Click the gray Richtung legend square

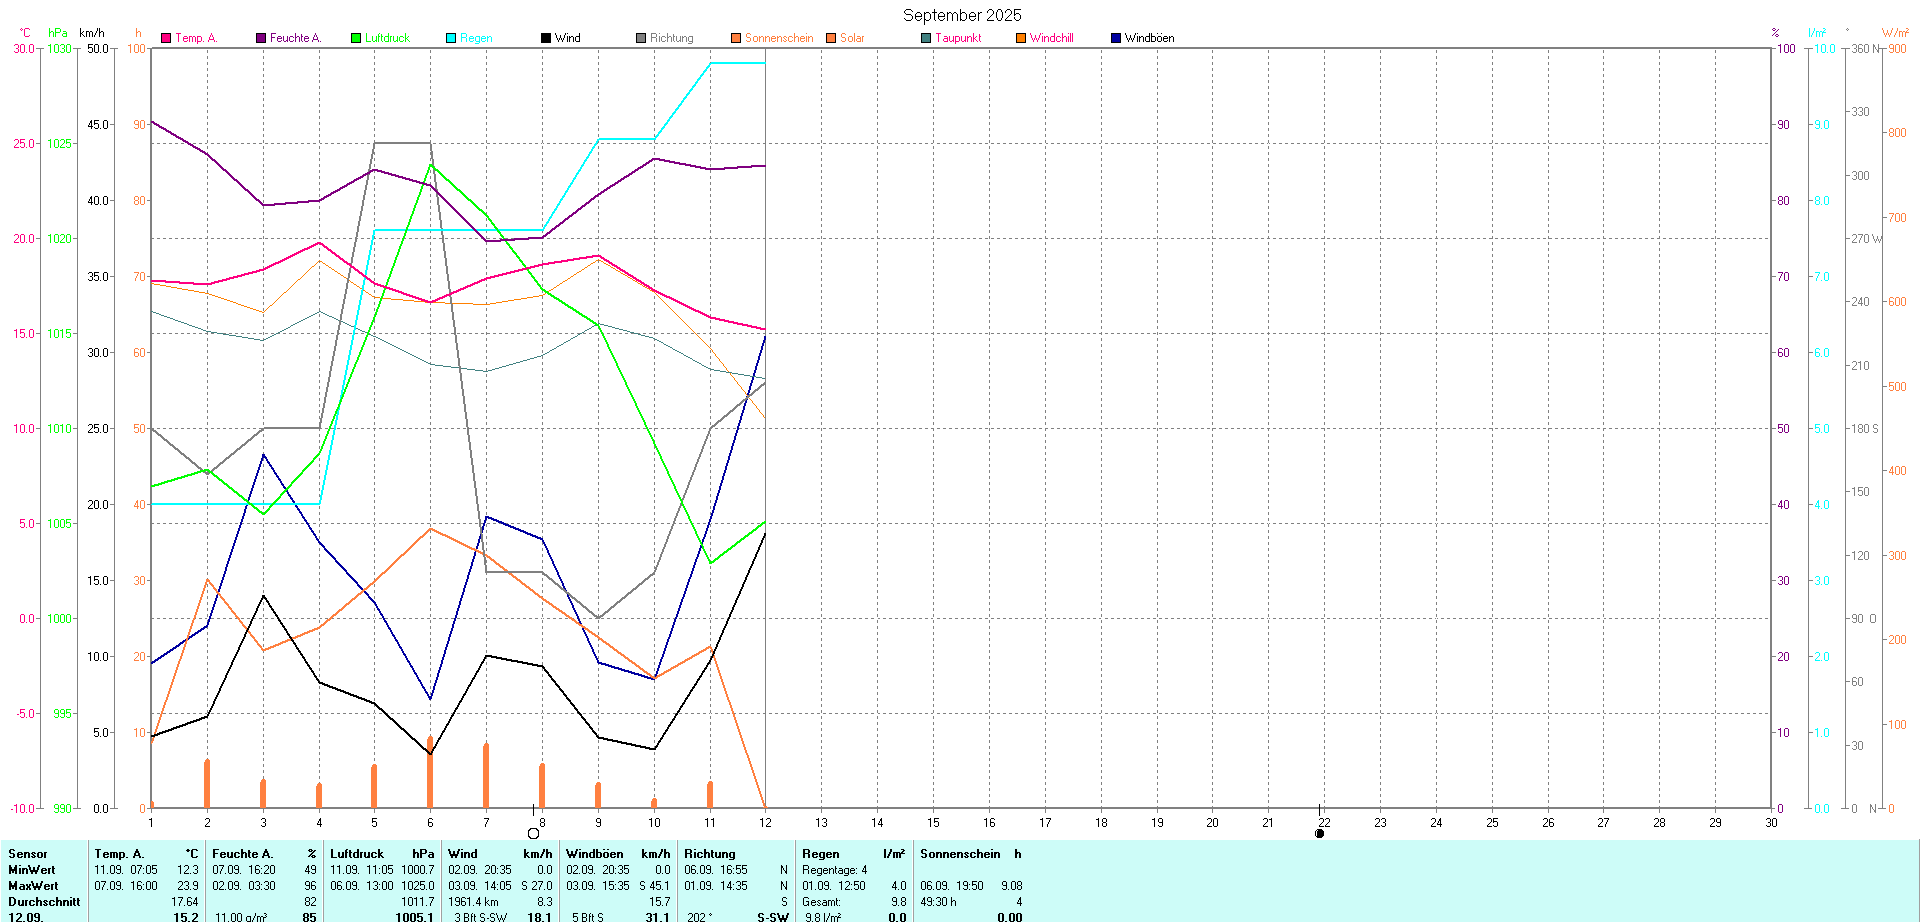tap(641, 38)
